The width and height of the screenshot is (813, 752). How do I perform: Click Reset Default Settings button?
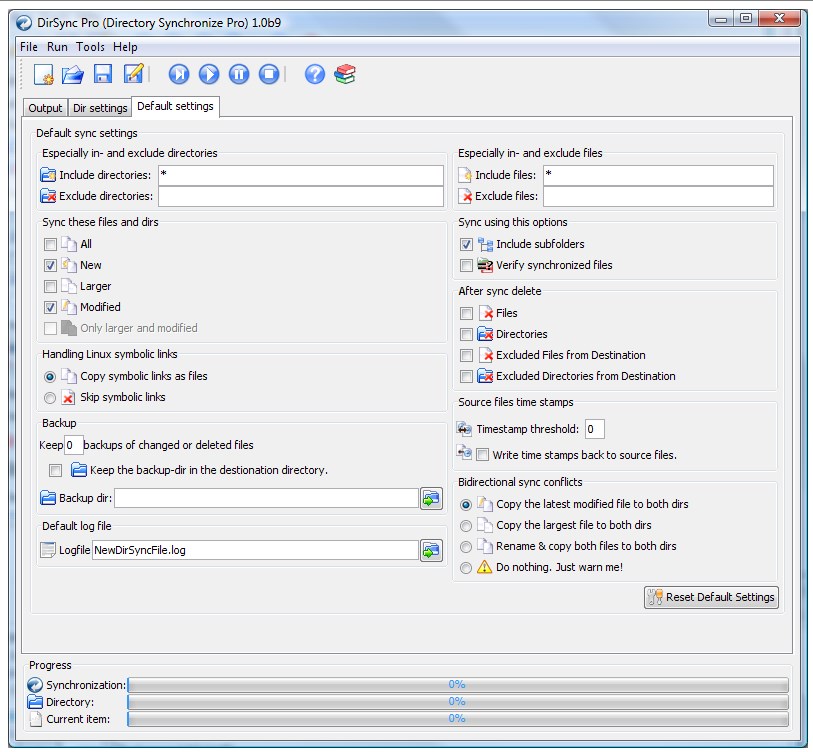click(711, 597)
